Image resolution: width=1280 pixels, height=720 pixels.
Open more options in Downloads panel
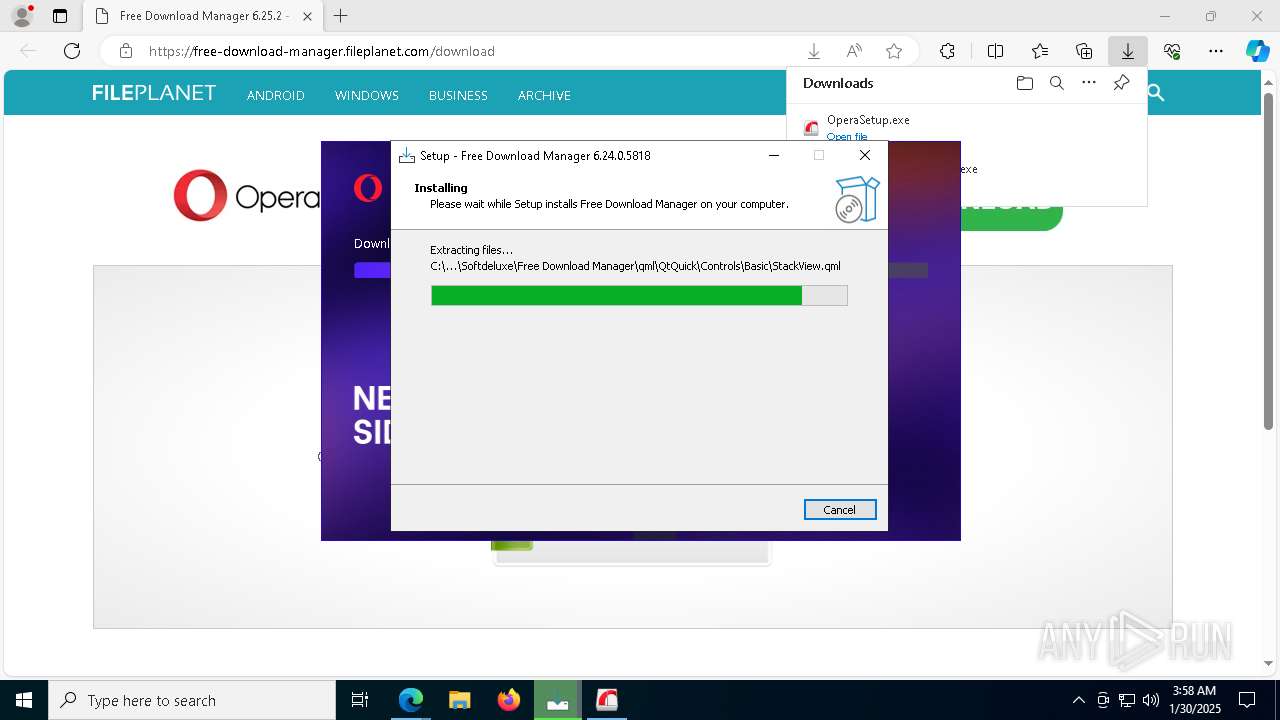pos(1089,83)
